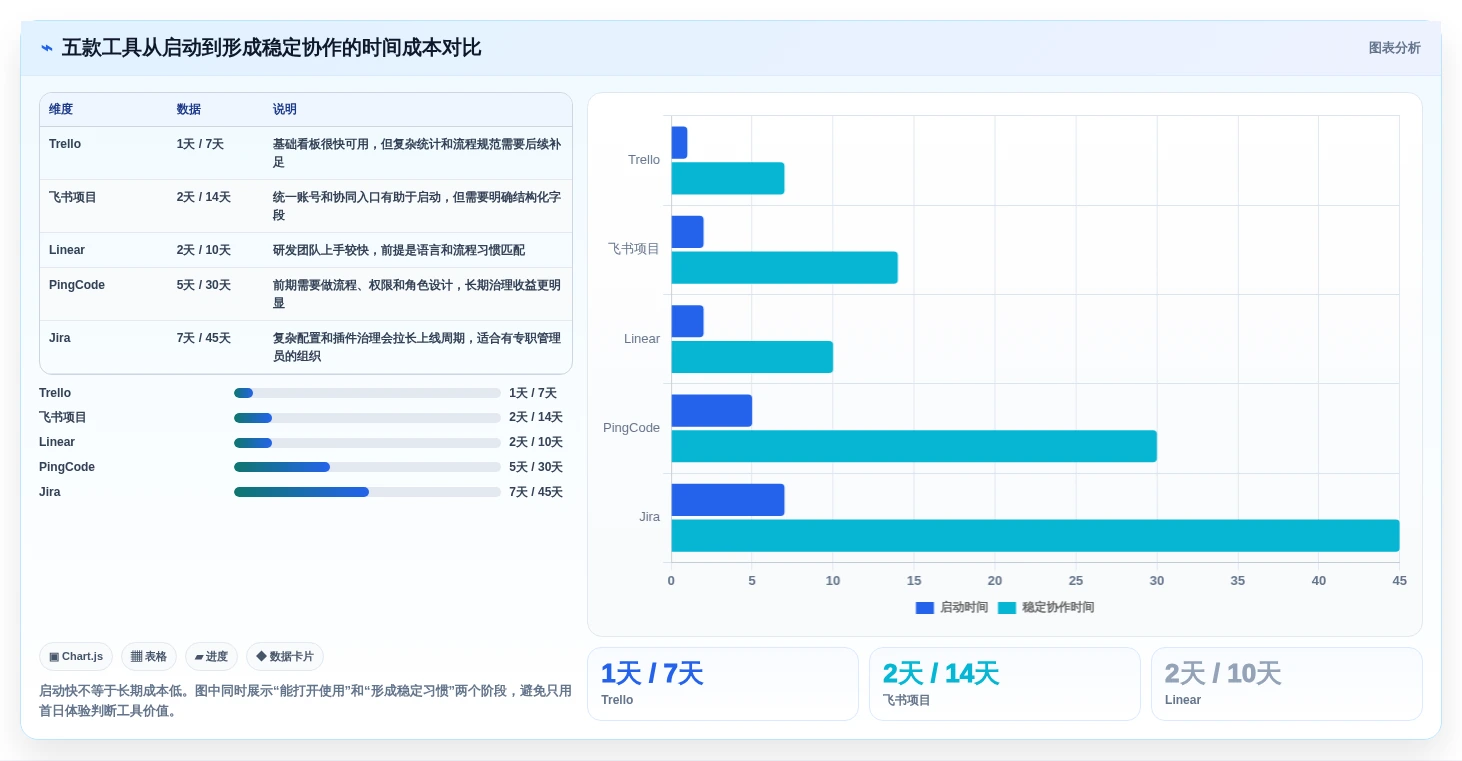
Task: Click Jira's blue startup chart bar
Action: [x=727, y=500]
